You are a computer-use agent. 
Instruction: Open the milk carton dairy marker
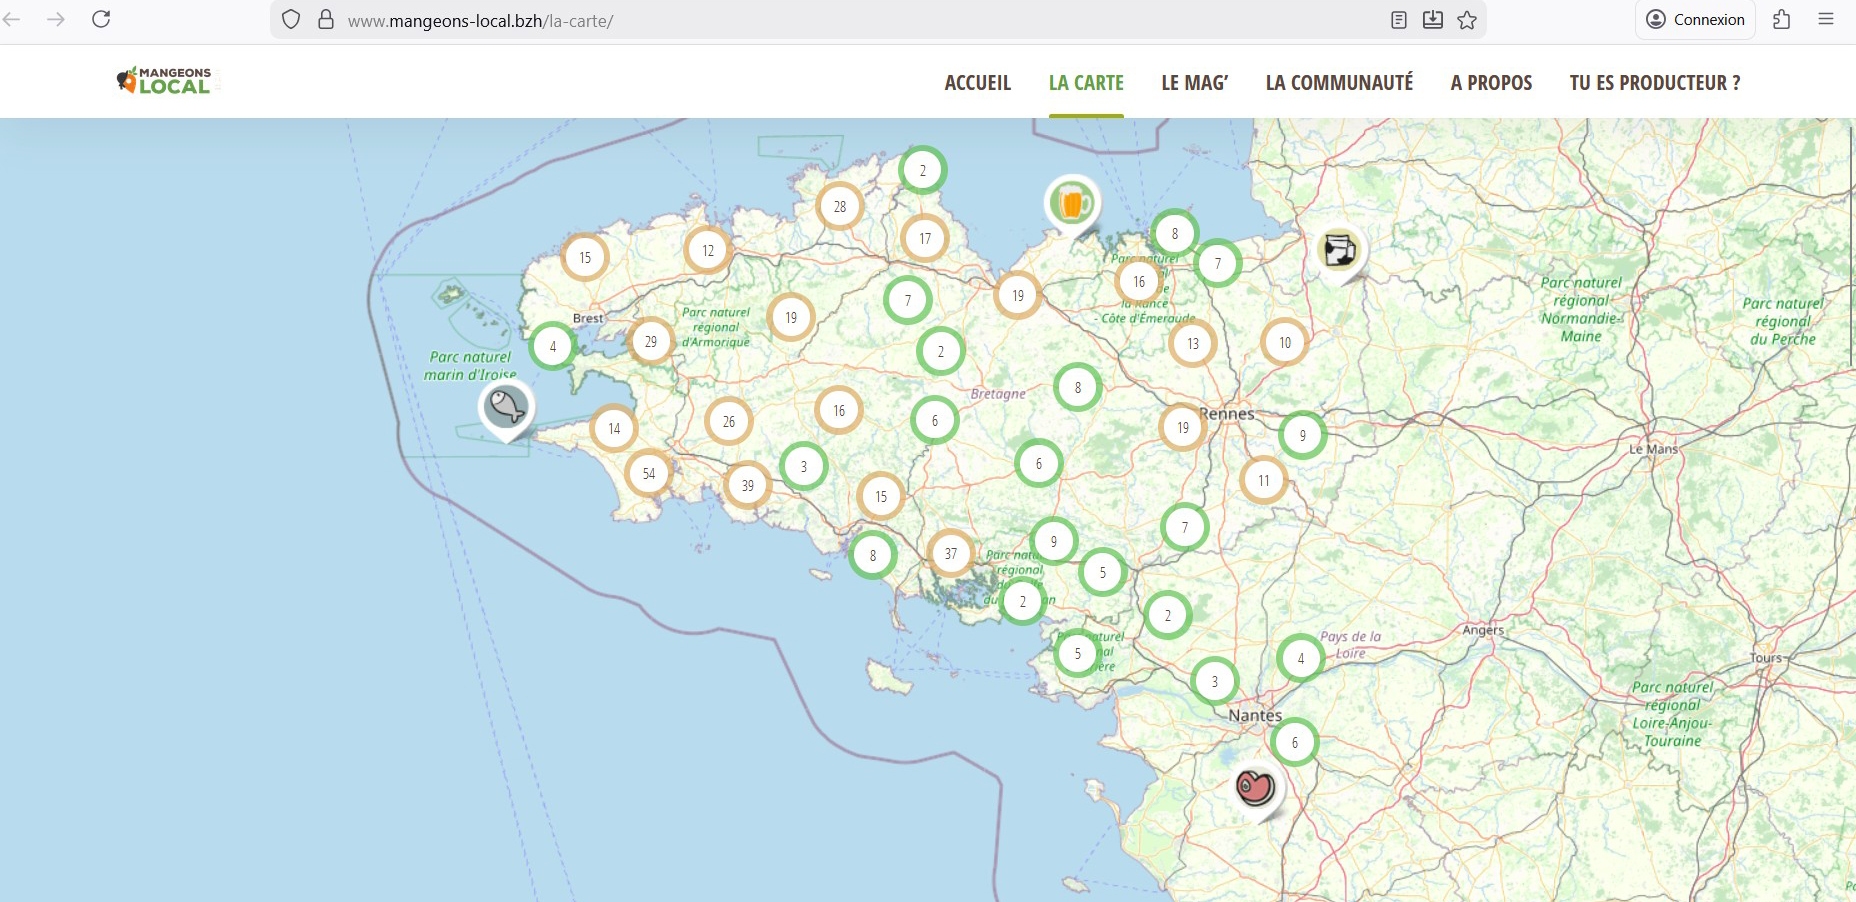click(1339, 250)
